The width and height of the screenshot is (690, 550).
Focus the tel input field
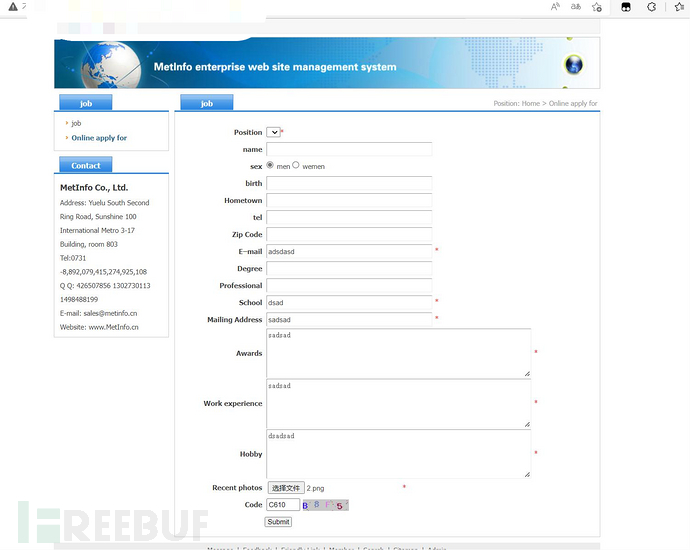pos(349,217)
